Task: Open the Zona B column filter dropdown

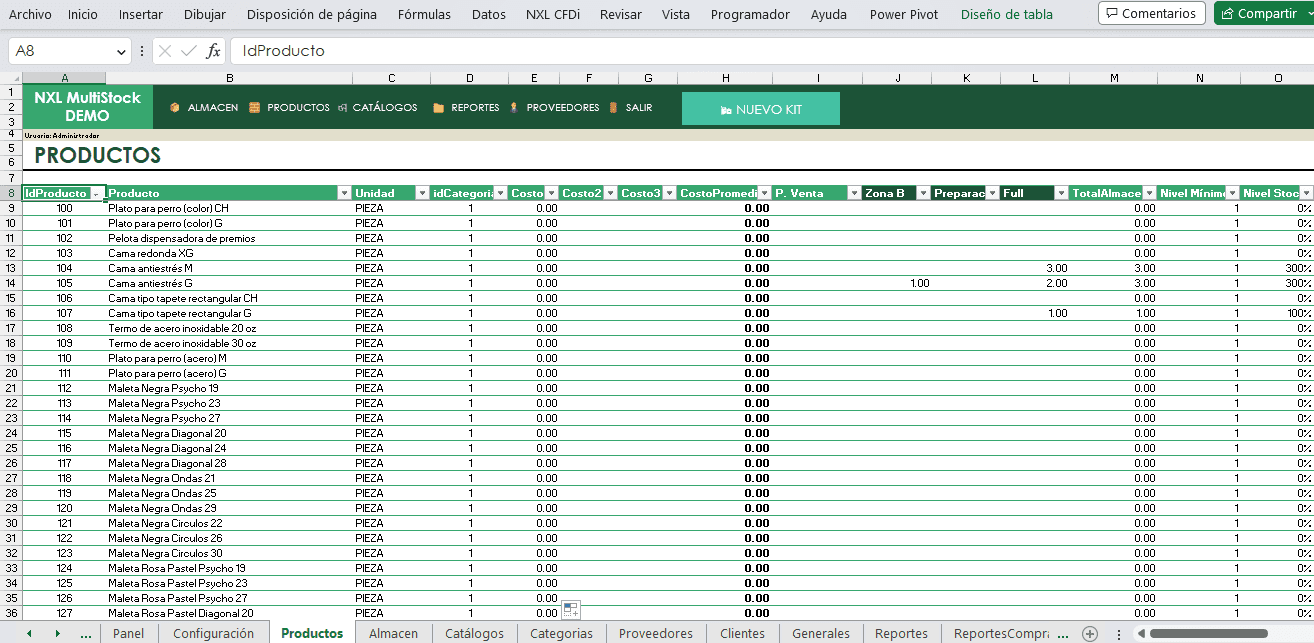Action: [922, 193]
